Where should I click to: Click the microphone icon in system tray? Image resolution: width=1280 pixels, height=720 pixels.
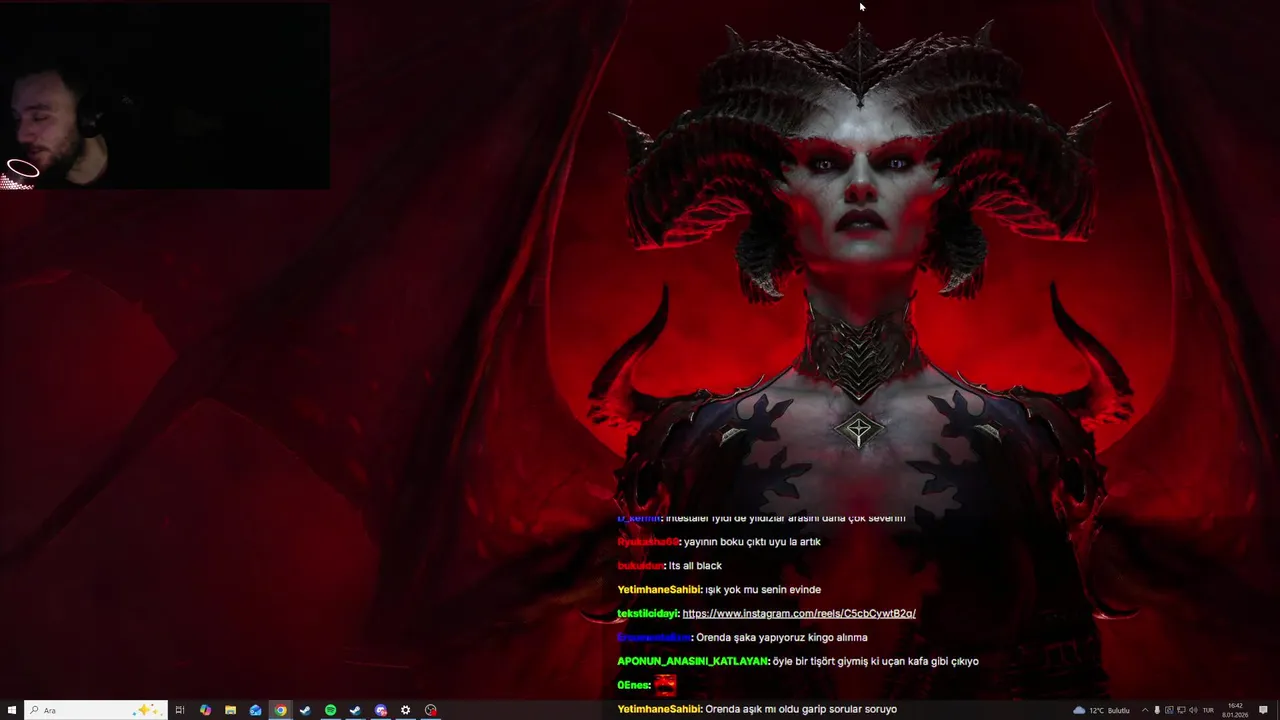[x=1157, y=710]
